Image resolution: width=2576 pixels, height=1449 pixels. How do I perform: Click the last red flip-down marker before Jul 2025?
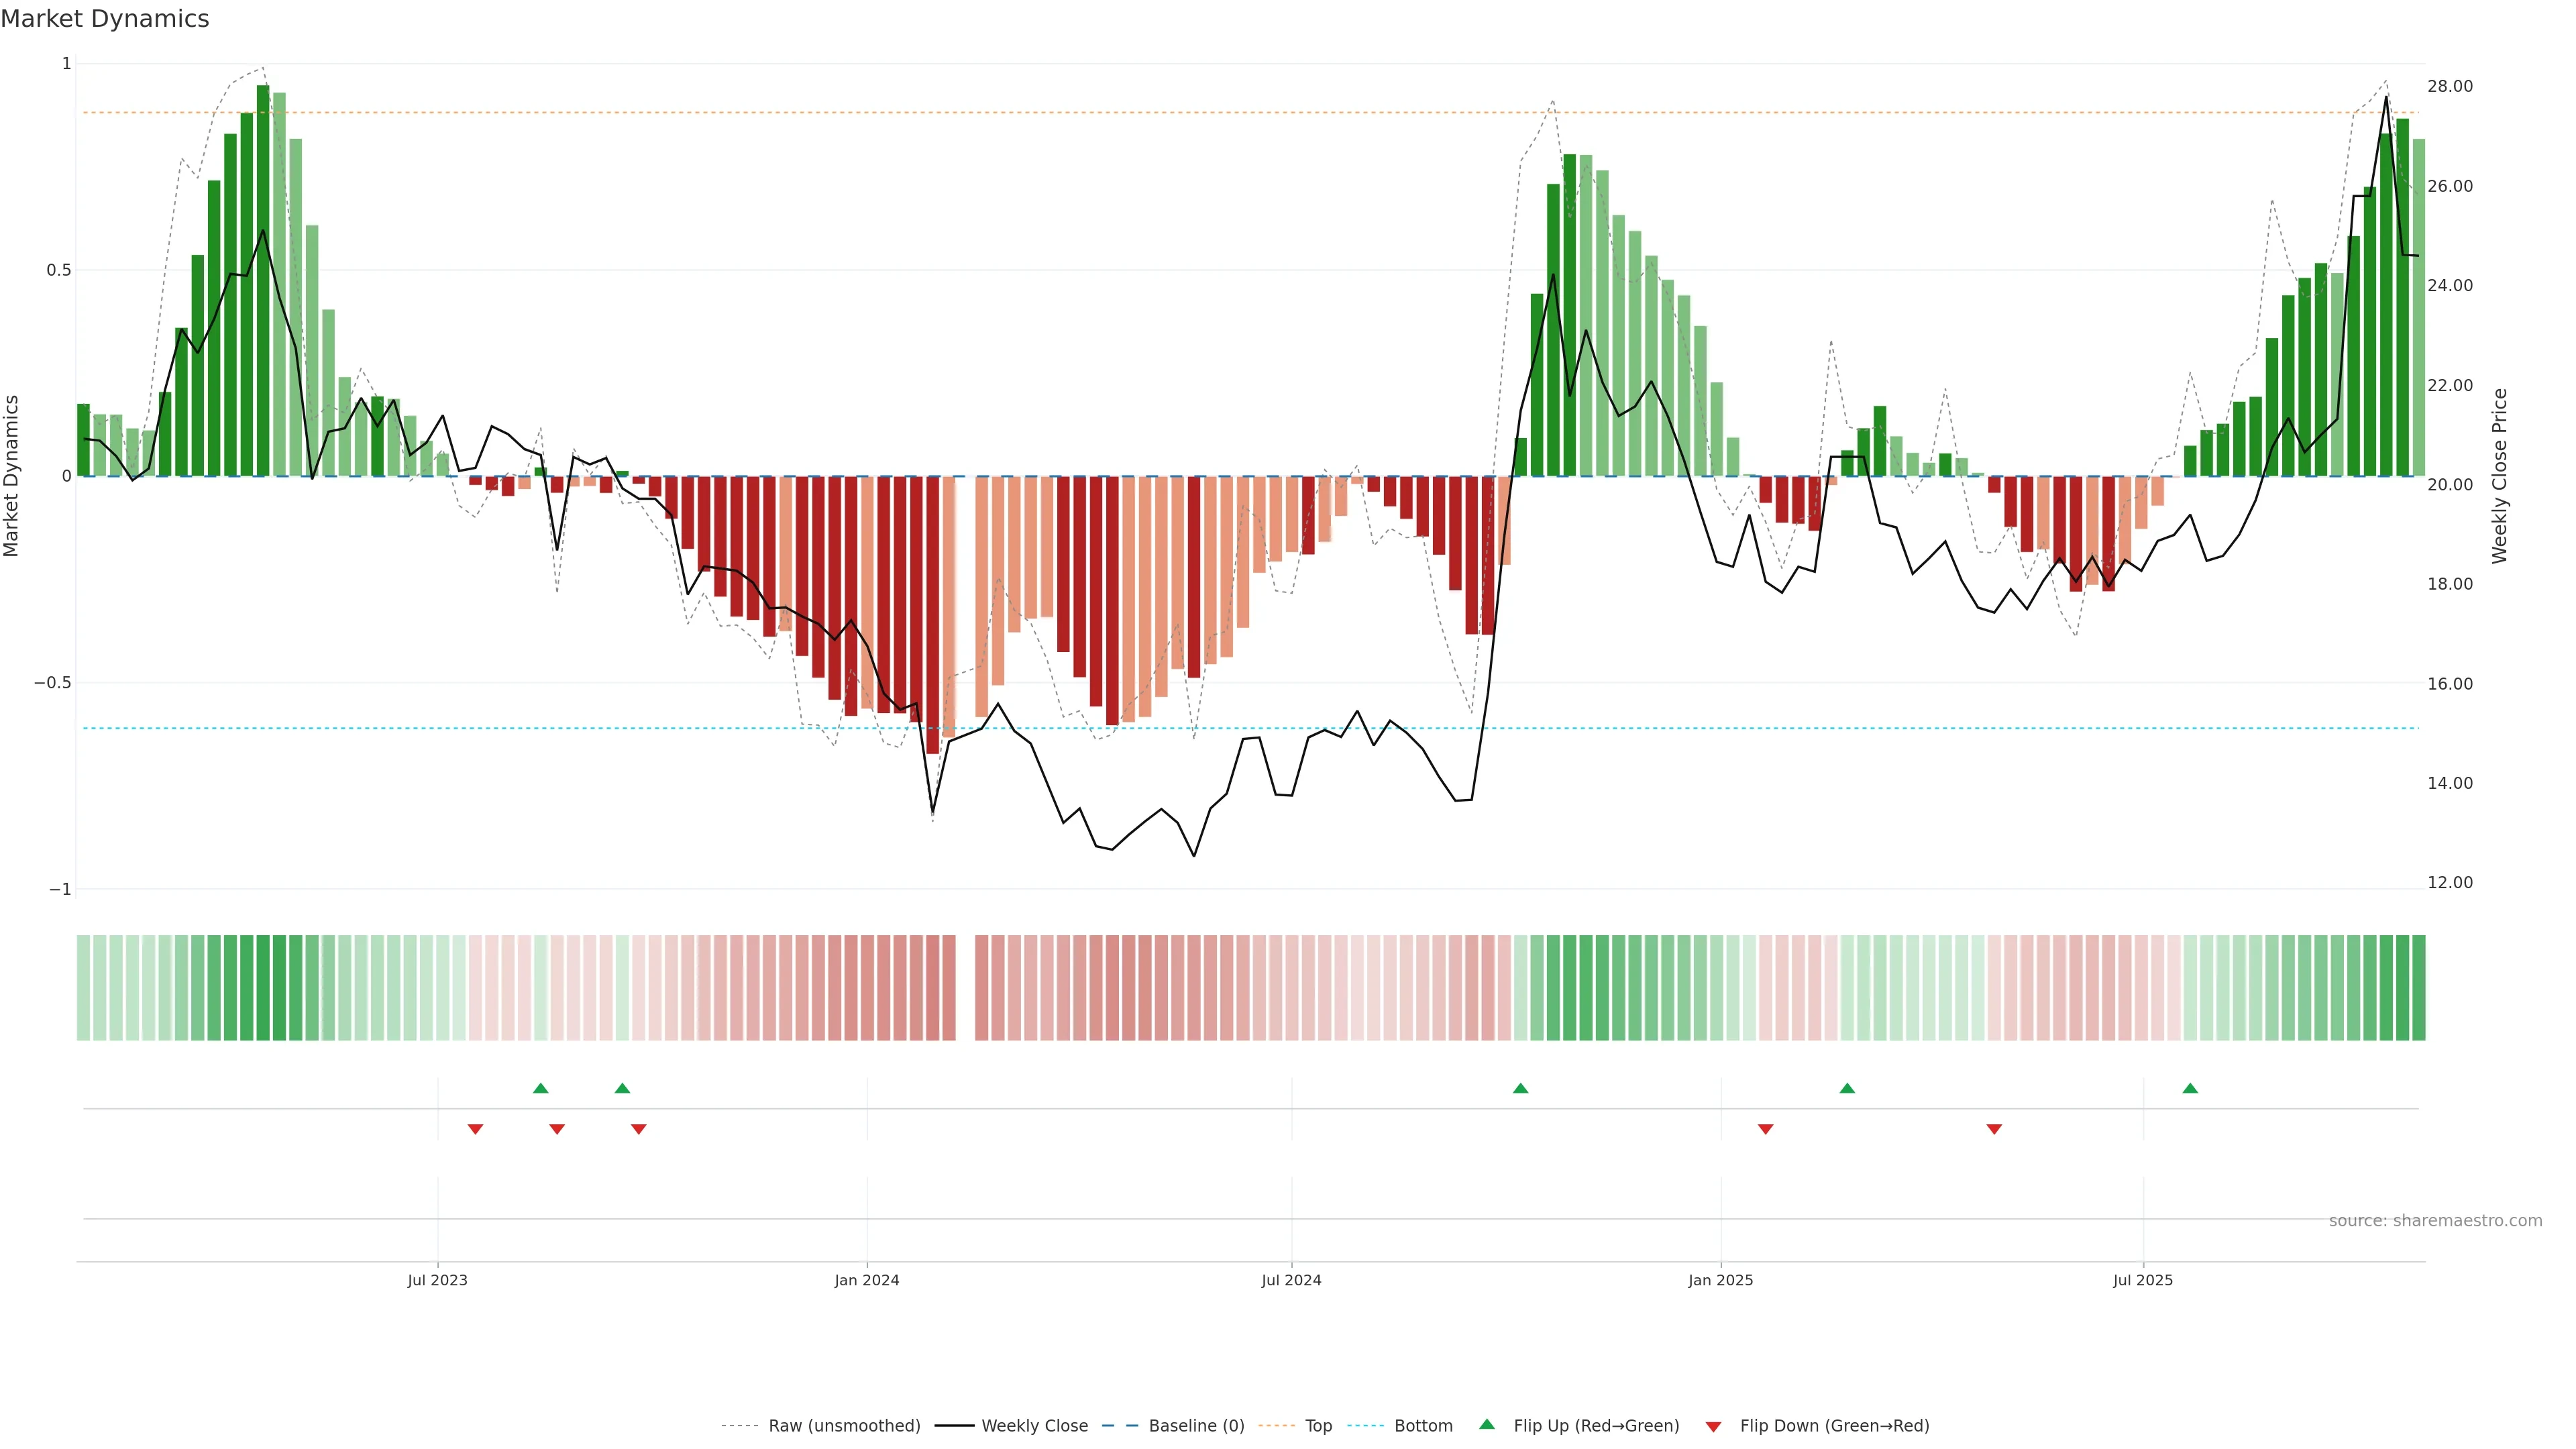(x=1994, y=1129)
